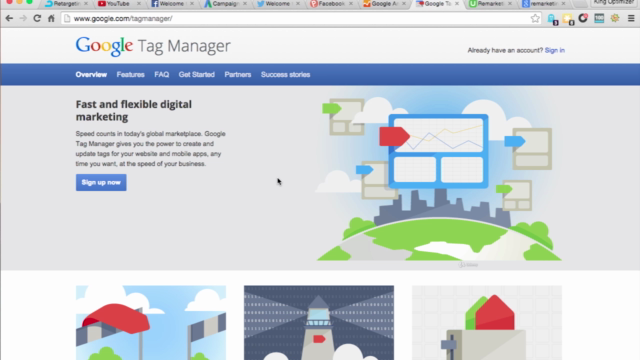
Task: Switch to the Twitter Welcome tab
Action: pyautogui.click(x=278, y=4)
